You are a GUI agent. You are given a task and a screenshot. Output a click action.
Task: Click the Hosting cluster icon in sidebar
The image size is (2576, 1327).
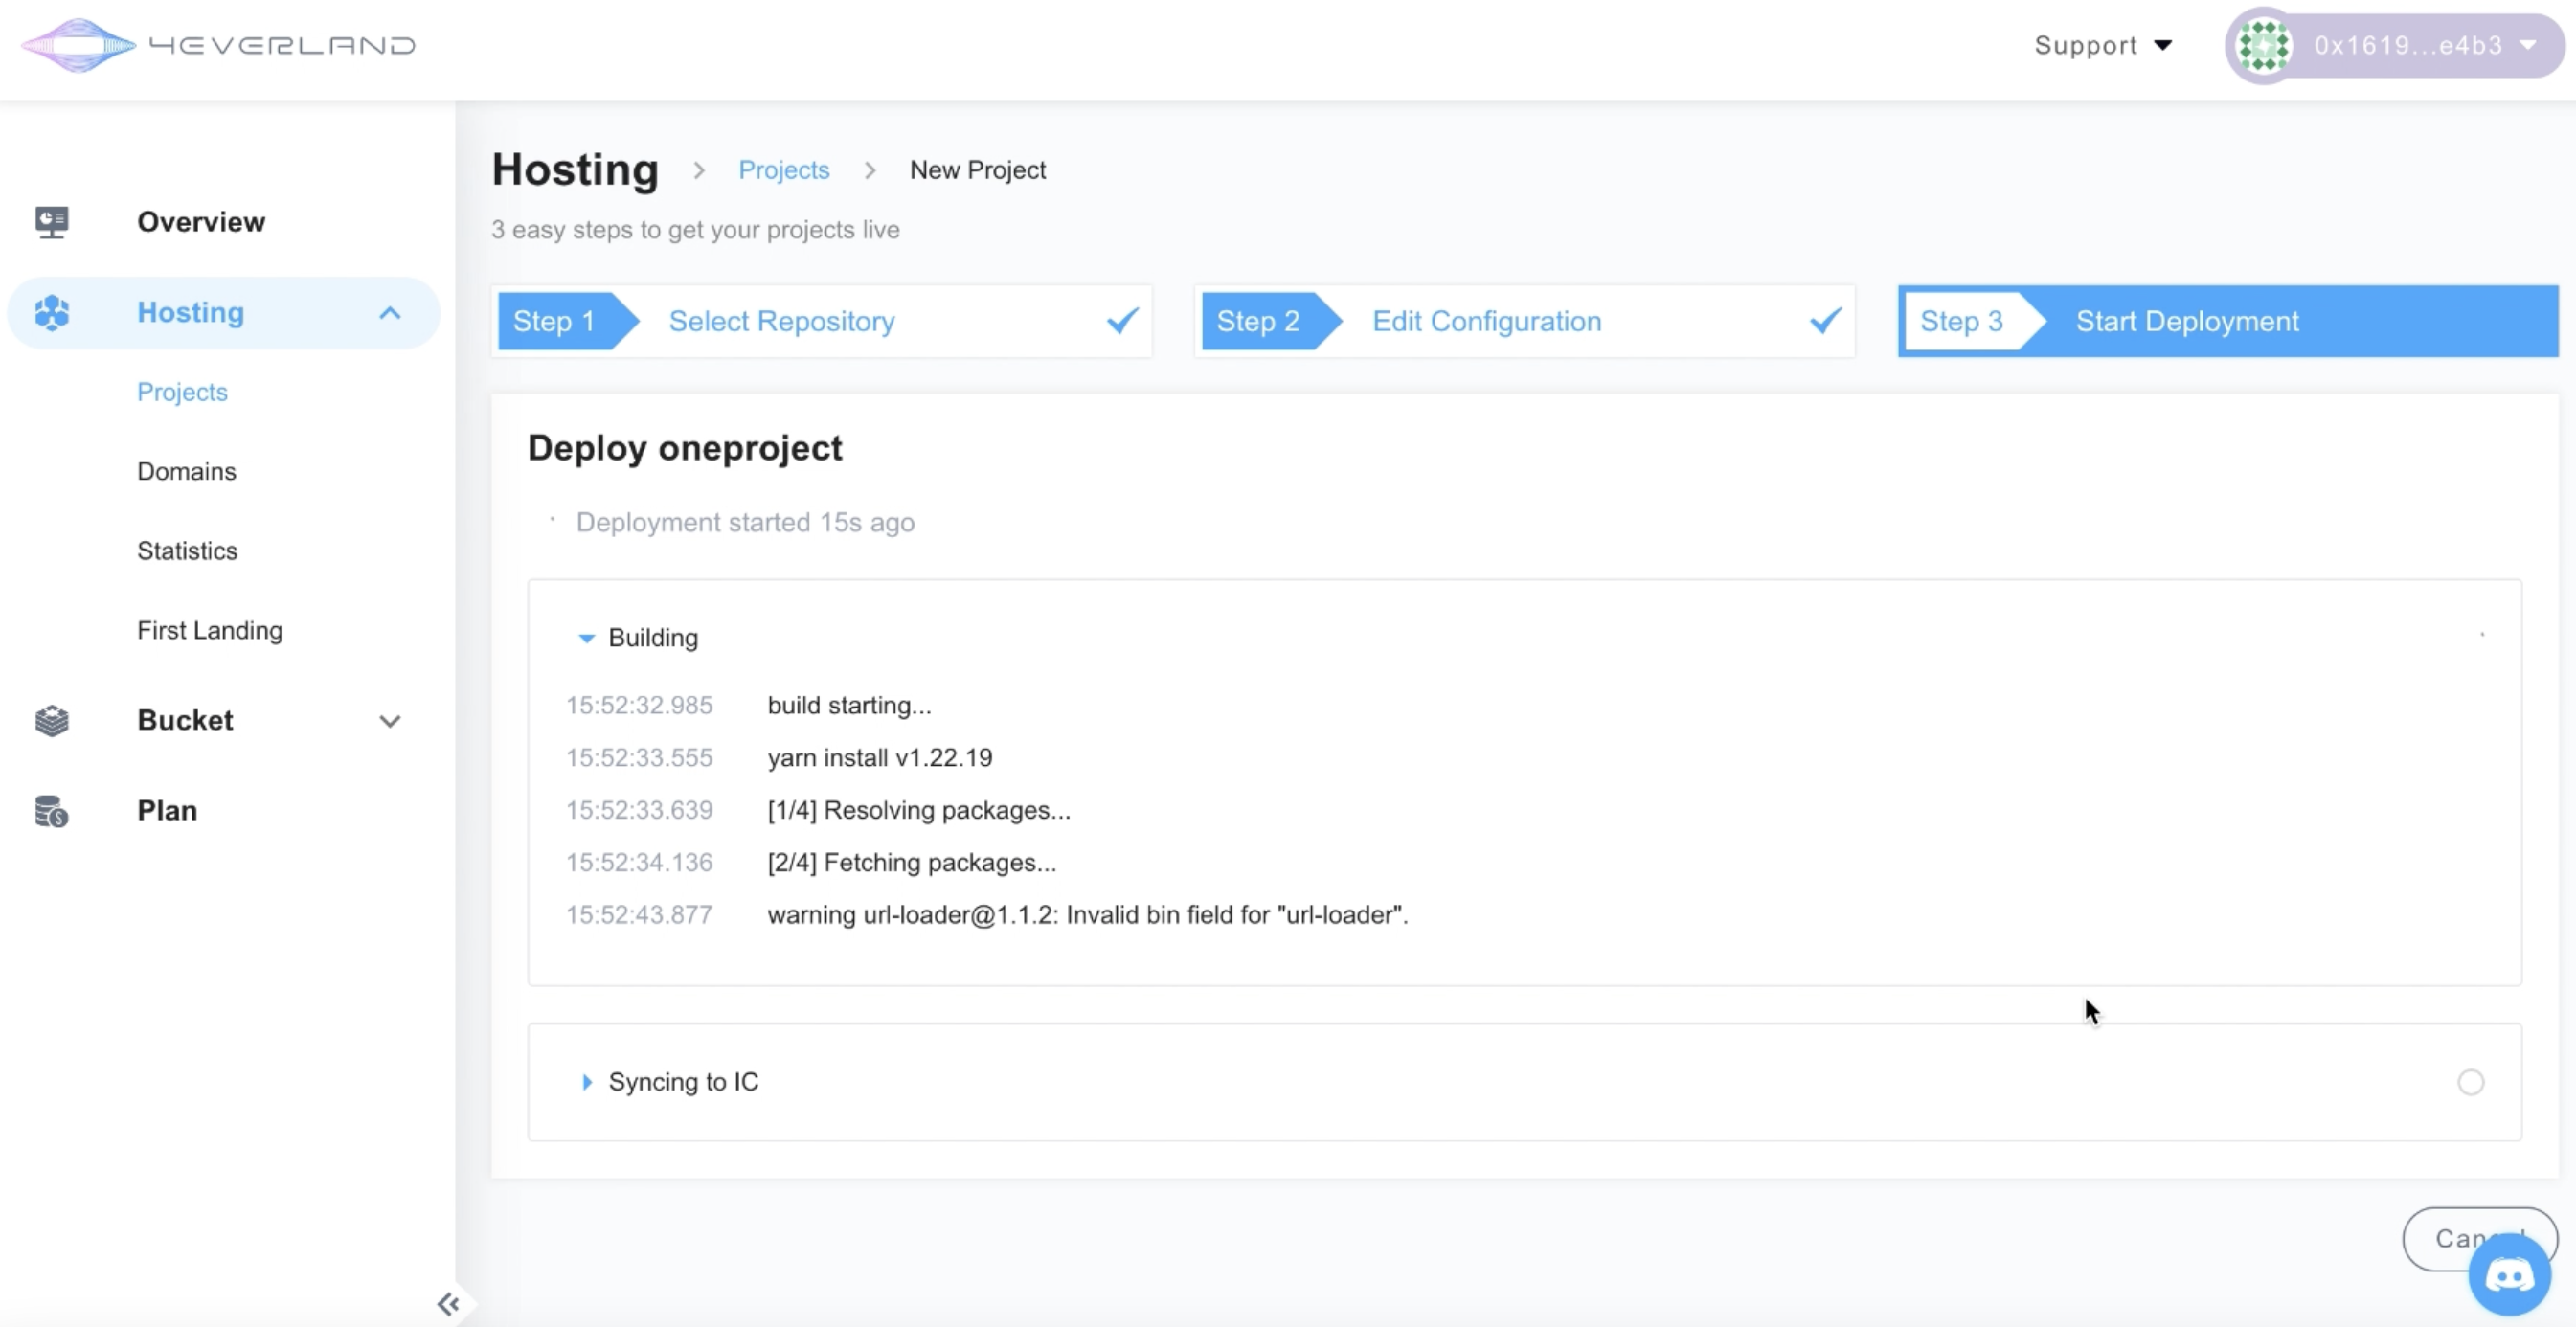(52, 313)
